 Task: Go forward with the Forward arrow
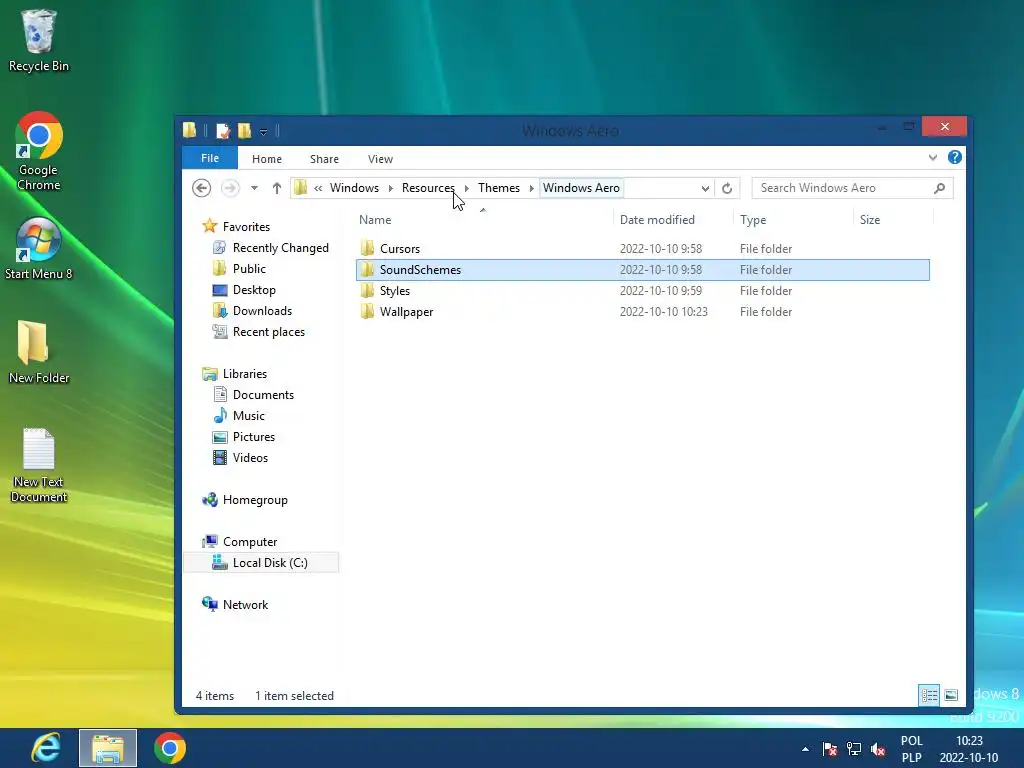click(230, 188)
